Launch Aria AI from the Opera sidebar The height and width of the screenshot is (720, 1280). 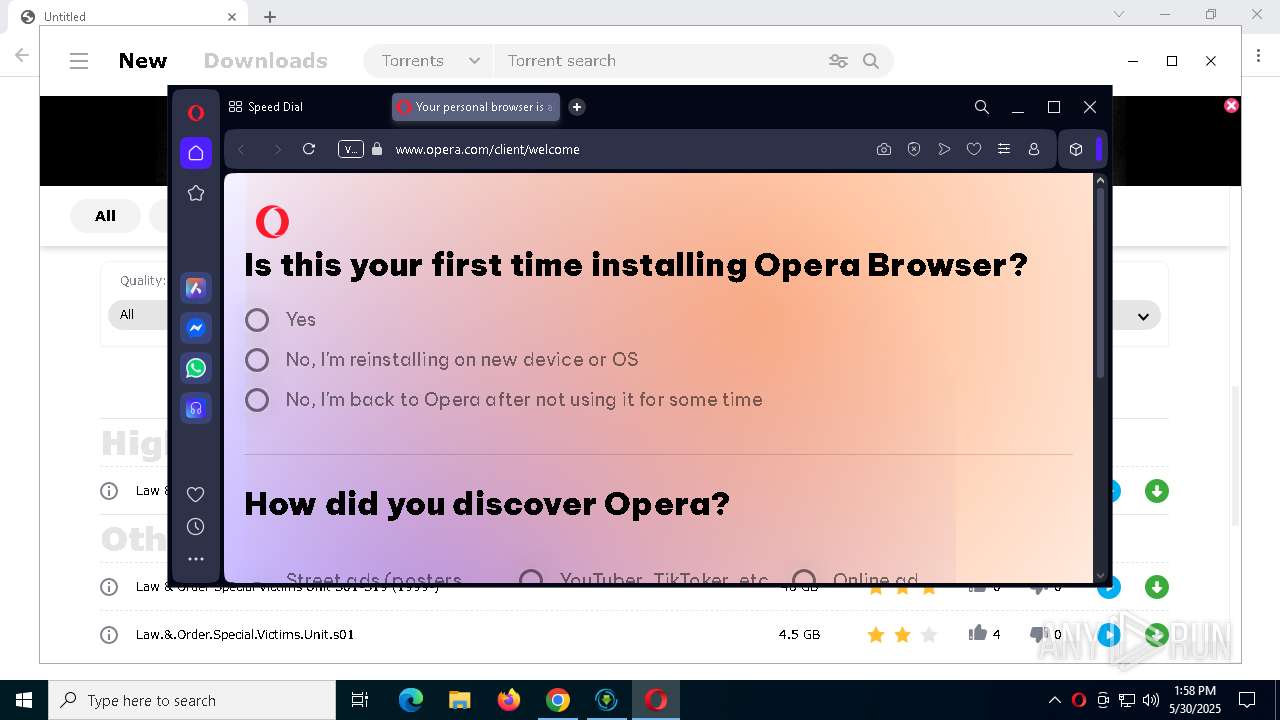[x=196, y=288]
